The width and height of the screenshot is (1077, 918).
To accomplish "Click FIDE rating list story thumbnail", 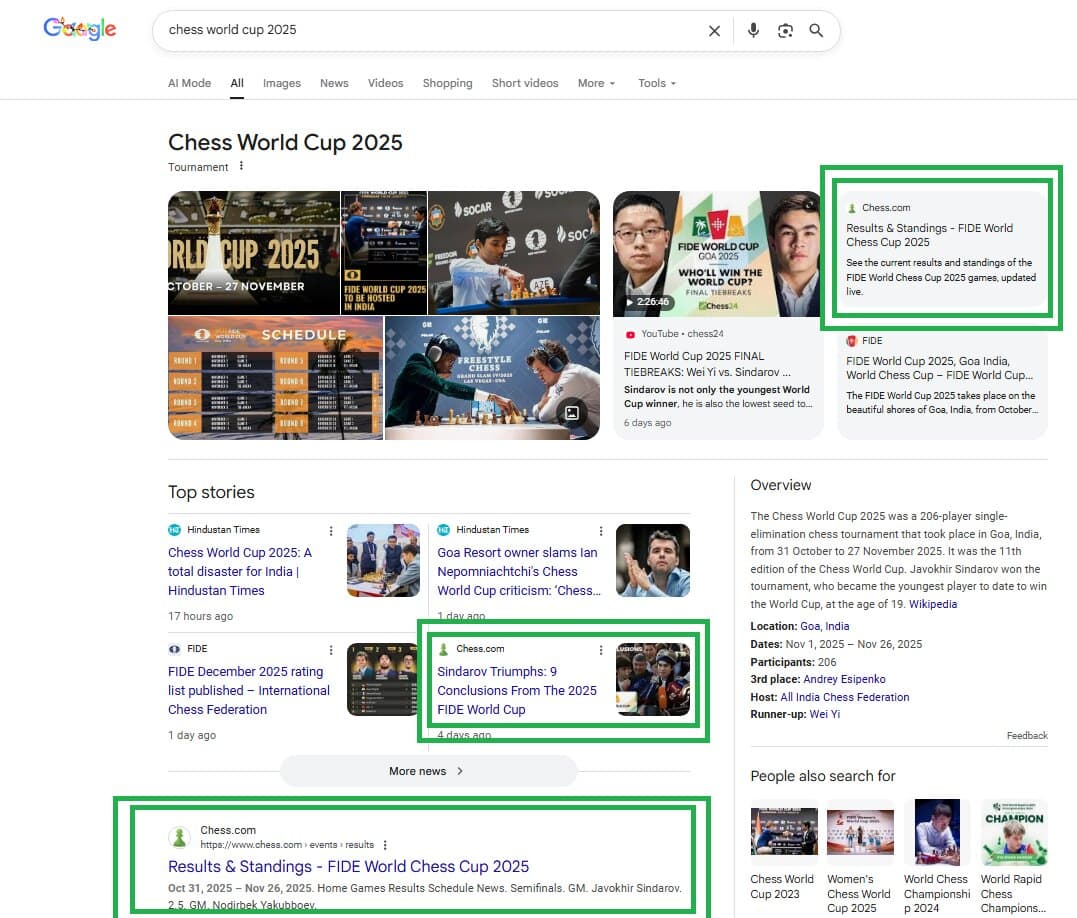I will [383, 679].
